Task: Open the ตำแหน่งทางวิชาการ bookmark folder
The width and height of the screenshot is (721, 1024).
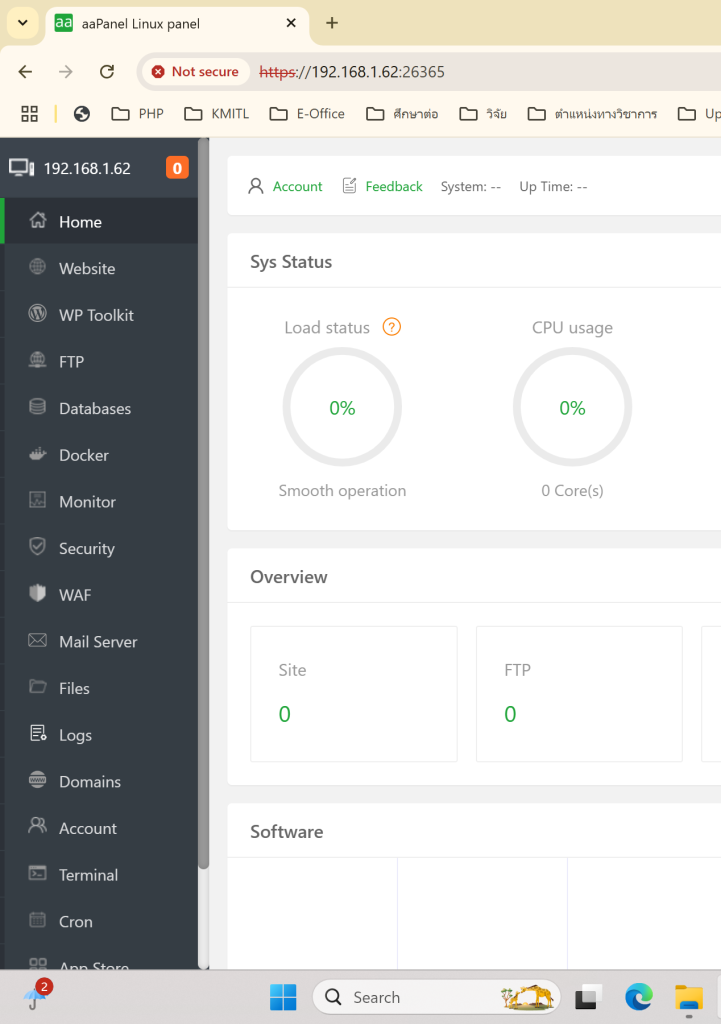Action: pos(592,114)
